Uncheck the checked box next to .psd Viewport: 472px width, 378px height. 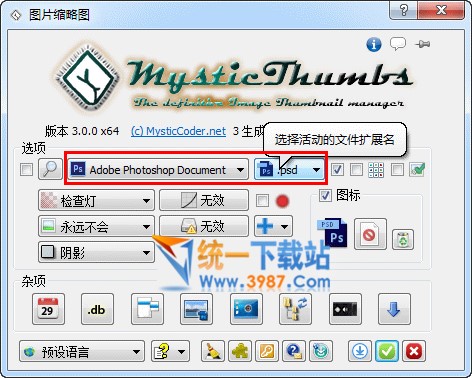click(337, 170)
